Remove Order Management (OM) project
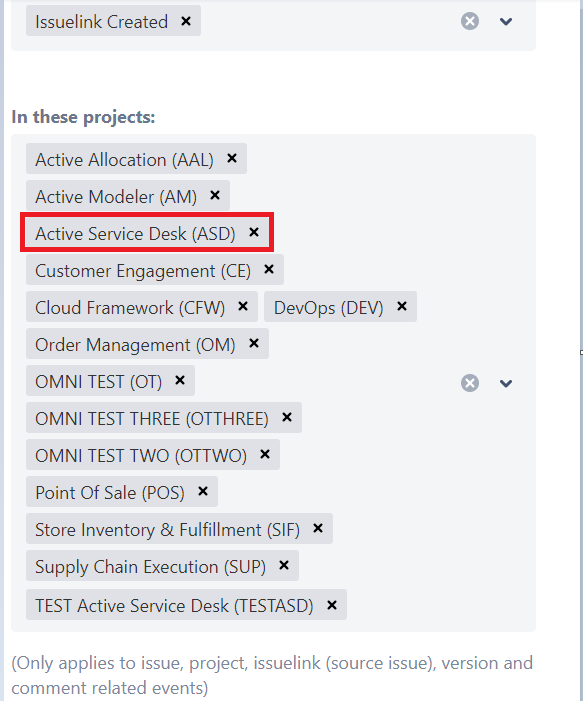The width and height of the screenshot is (583, 701). click(254, 343)
